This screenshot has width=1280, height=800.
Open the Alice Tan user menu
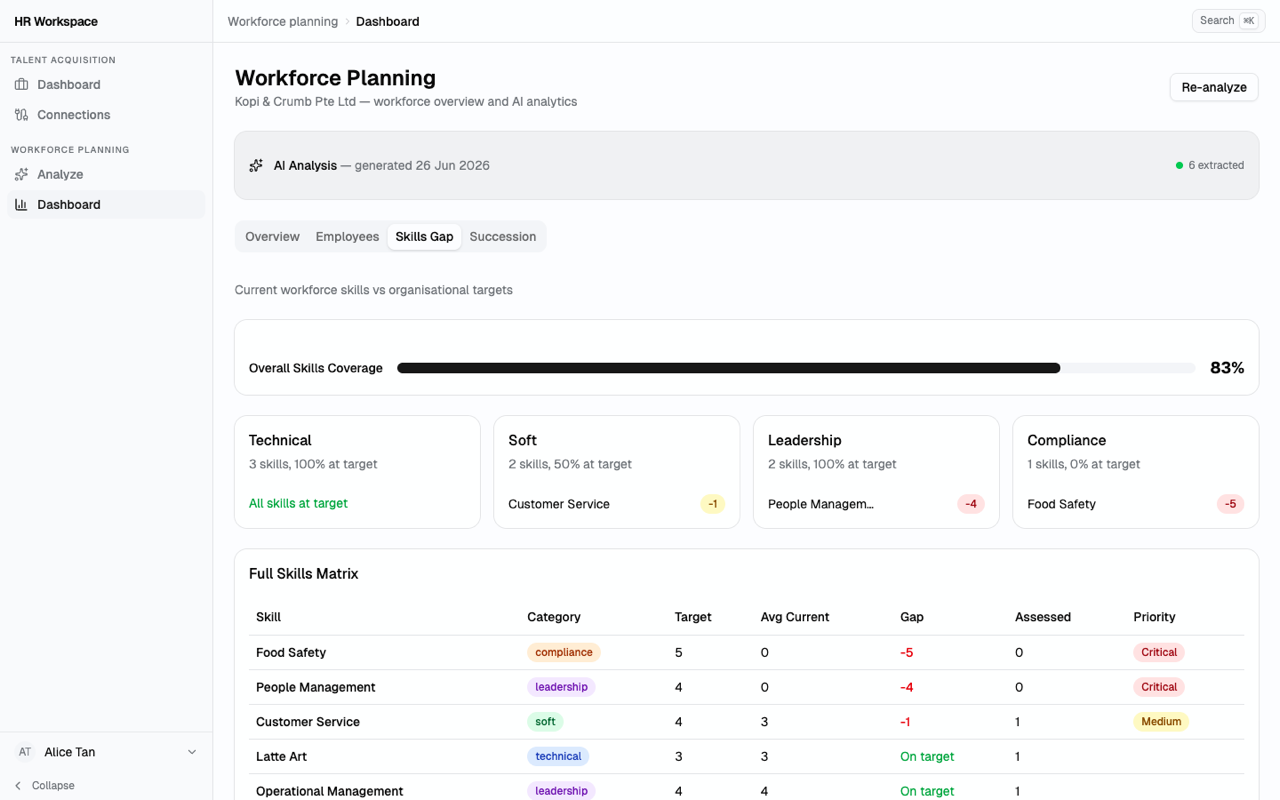click(106, 752)
